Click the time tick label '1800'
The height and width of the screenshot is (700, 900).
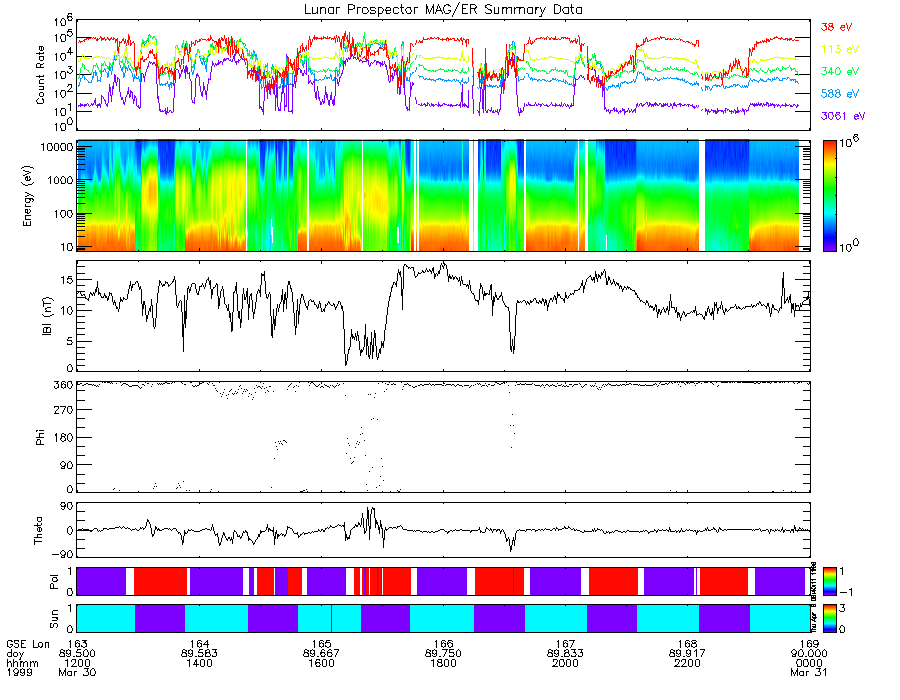coord(443,663)
